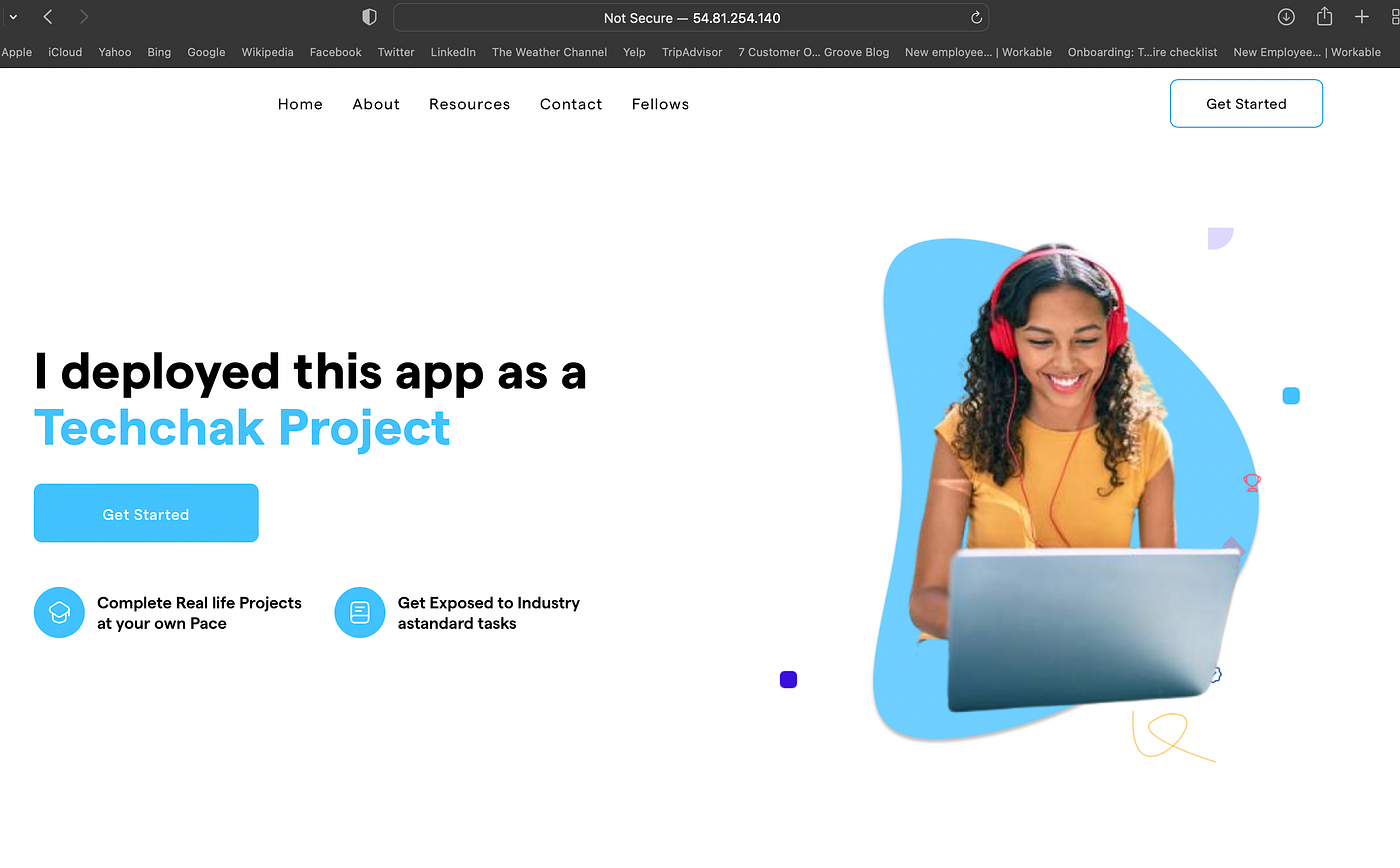
Task: Open the iCloud bookmark
Action: click(65, 52)
